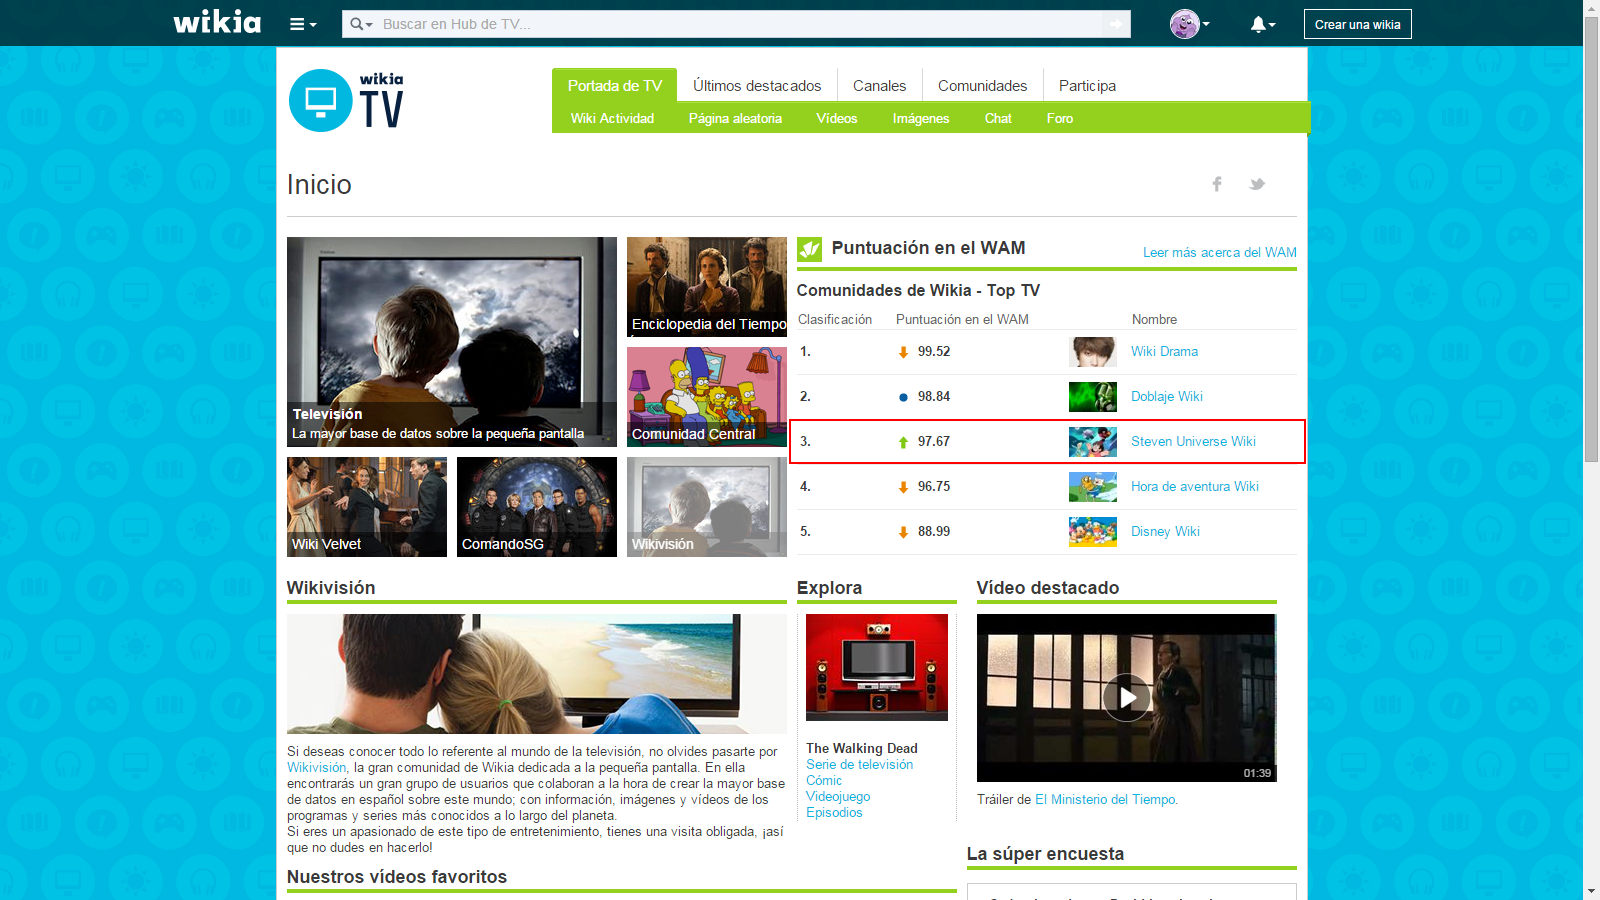The width and height of the screenshot is (1600, 900).
Task: Open 'Hora de aventura Wiki' link
Action: tap(1195, 487)
